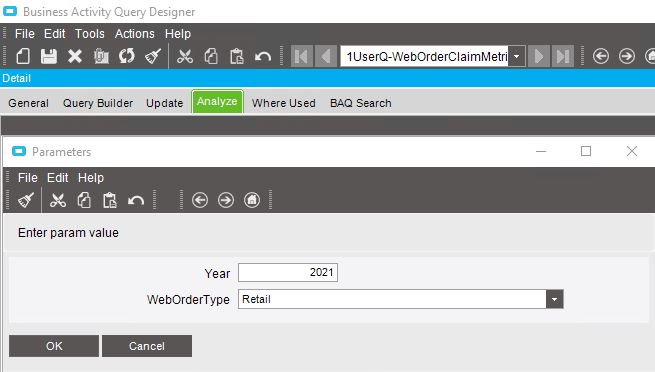655x372 pixels.
Task: Open the BAQ Search tab
Action: (x=361, y=103)
